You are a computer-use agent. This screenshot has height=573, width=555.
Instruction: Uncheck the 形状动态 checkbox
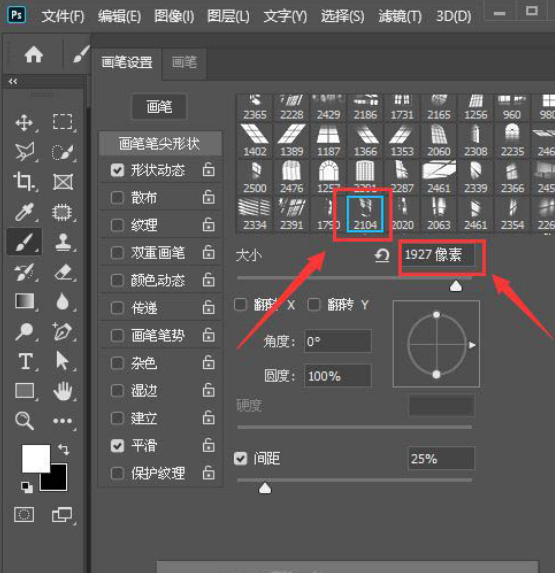coord(117,170)
